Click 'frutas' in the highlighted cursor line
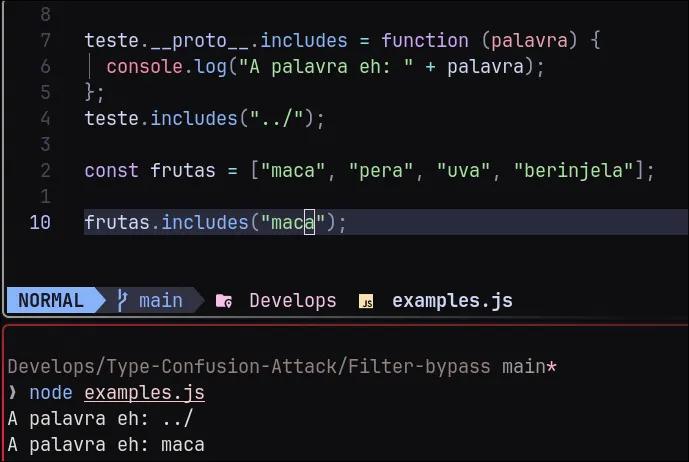Image resolution: width=689 pixels, height=462 pixels. pyautogui.click(x=117, y=222)
